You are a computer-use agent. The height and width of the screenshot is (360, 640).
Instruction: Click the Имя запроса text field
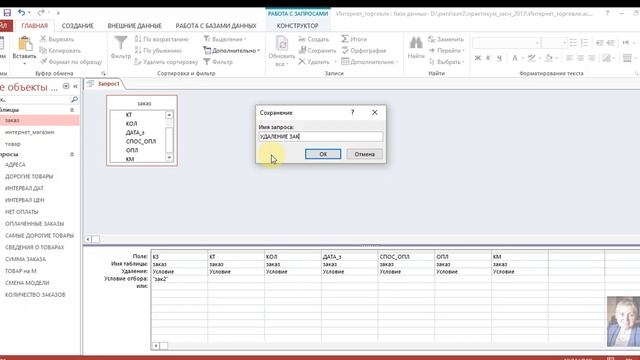tap(321, 136)
